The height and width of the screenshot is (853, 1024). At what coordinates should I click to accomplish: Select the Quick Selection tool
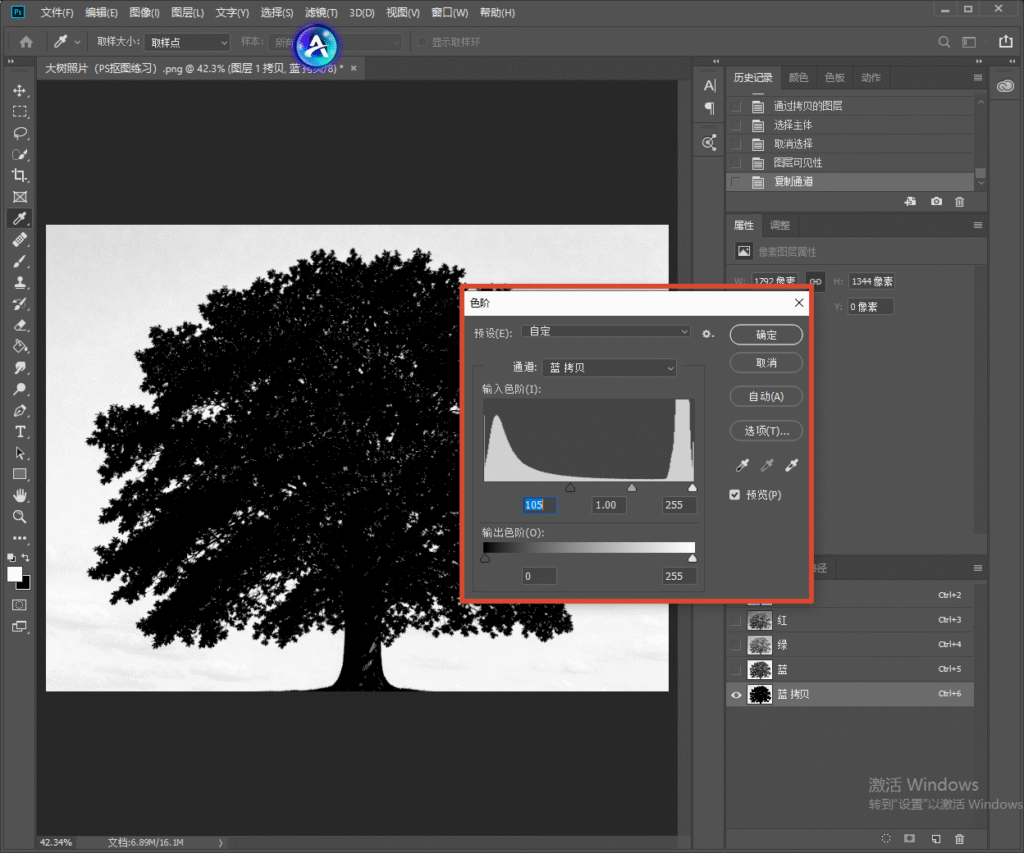20,155
